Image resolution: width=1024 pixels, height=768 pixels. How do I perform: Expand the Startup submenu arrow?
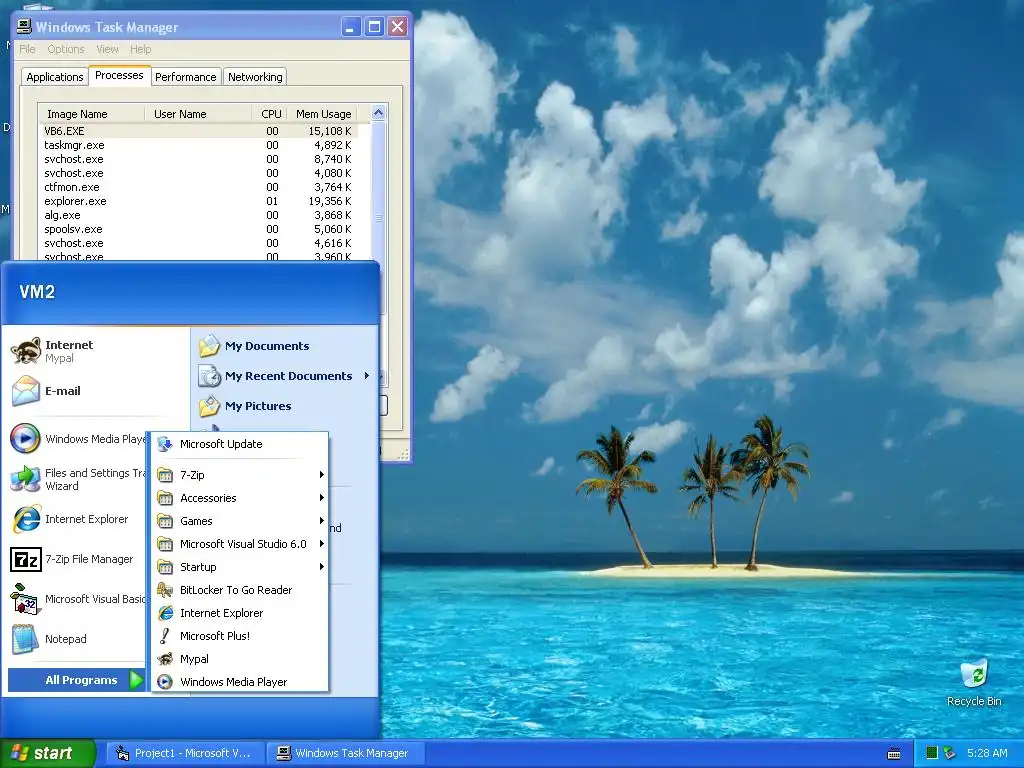(321, 566)
